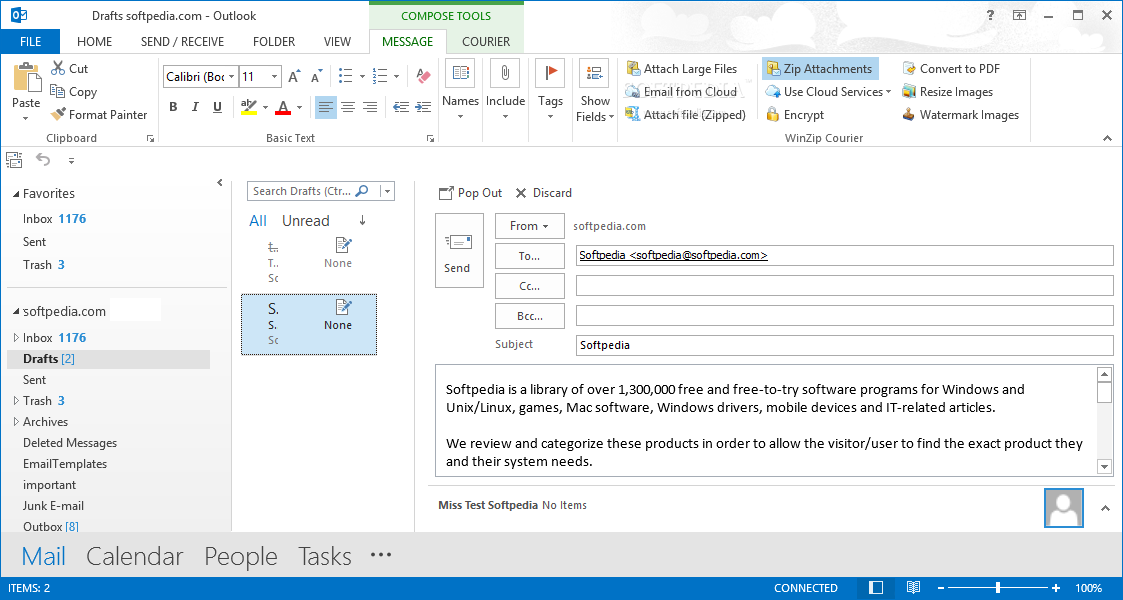Image resolution: width=1123 pixels, height=600 pixels.
Task: Open the SEND / RECEIVE tab
Action: (183, 42)
